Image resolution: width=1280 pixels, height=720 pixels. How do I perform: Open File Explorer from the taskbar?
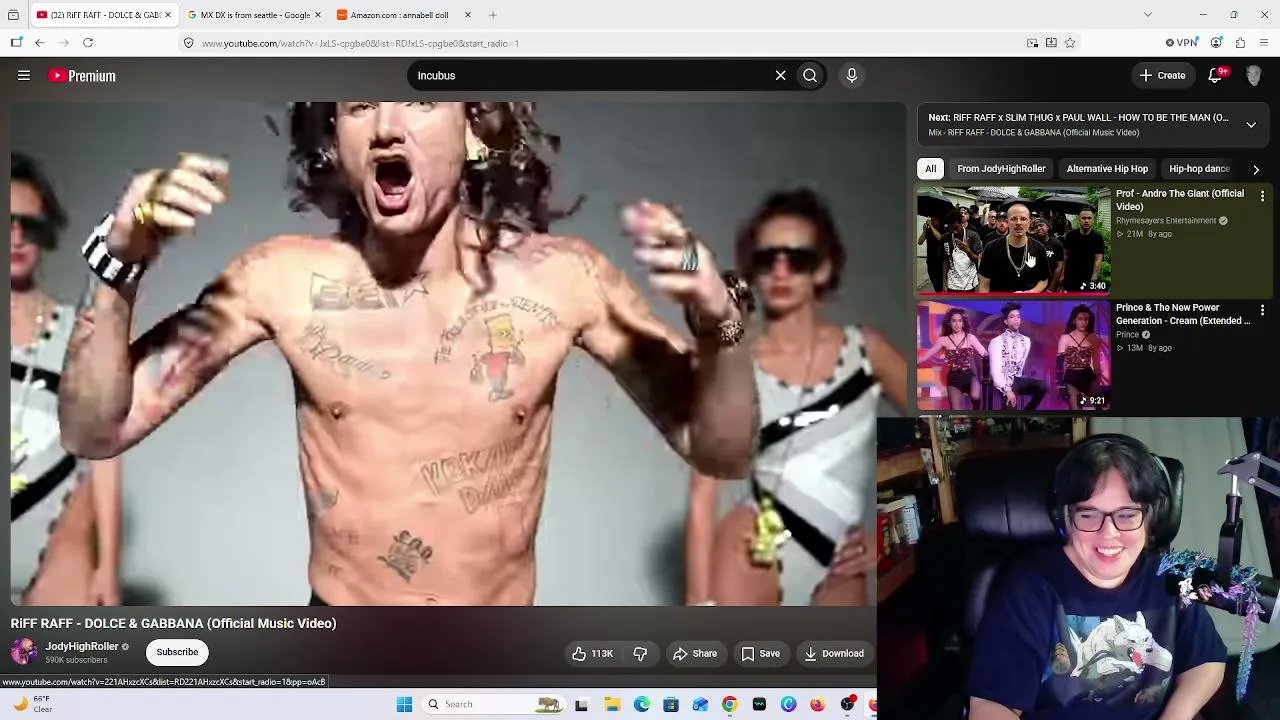coord(612,704)
